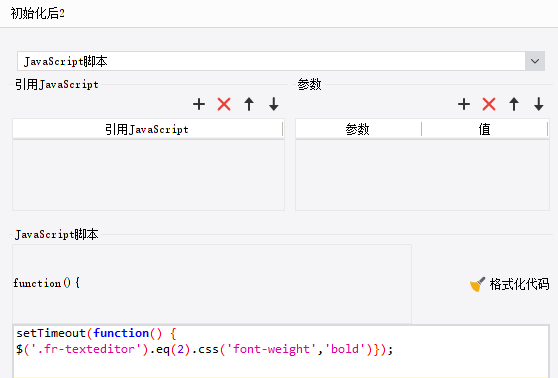This screenshot has height=378, width=558.
Task: Click inside the empty parameter table area
Action: coord(422,175)
